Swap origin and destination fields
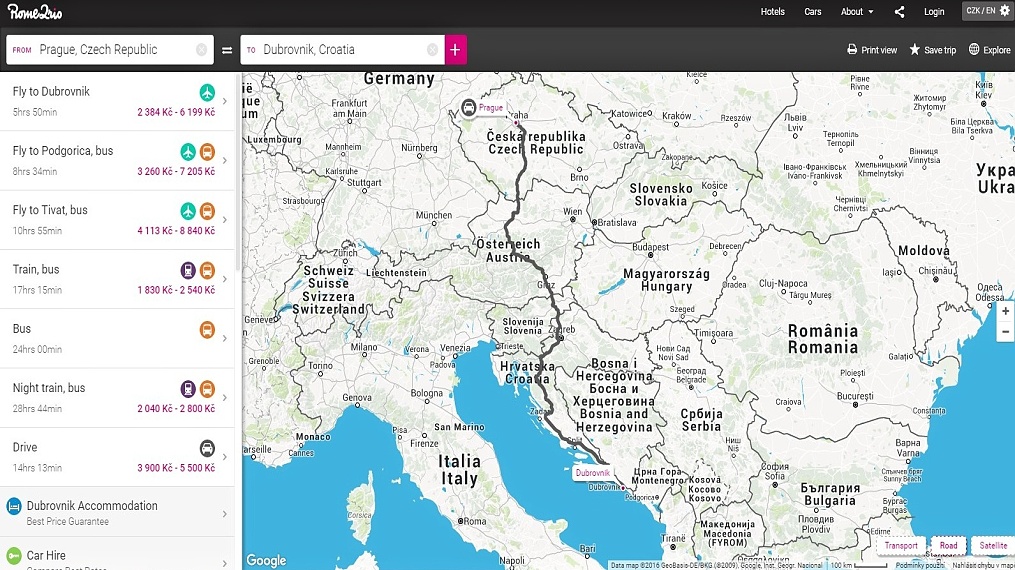 [227, 50]
